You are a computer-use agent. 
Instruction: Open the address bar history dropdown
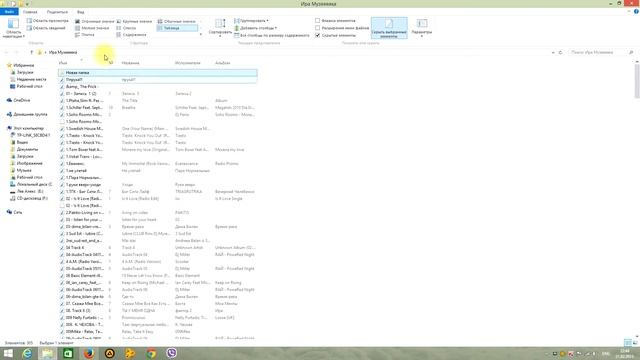pos(553,52)
